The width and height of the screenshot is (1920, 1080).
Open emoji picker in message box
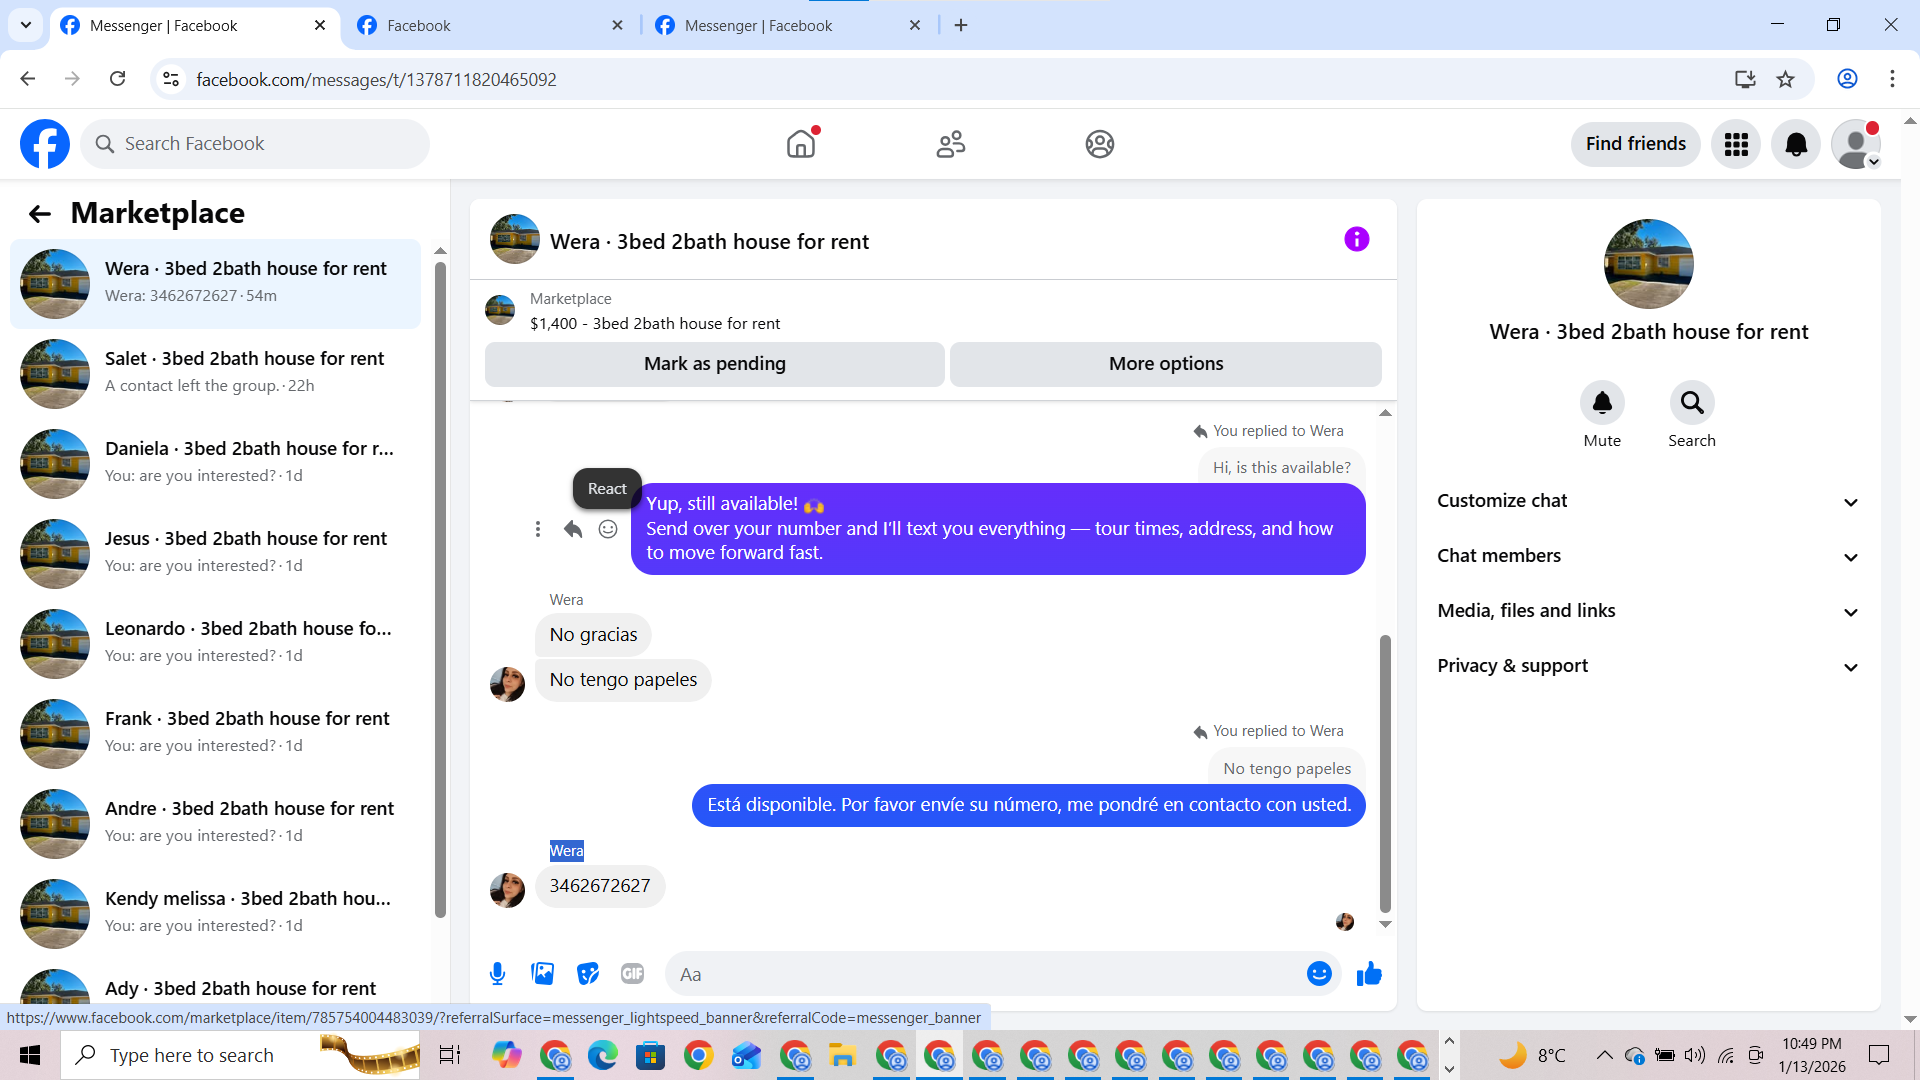point(1319,974)
